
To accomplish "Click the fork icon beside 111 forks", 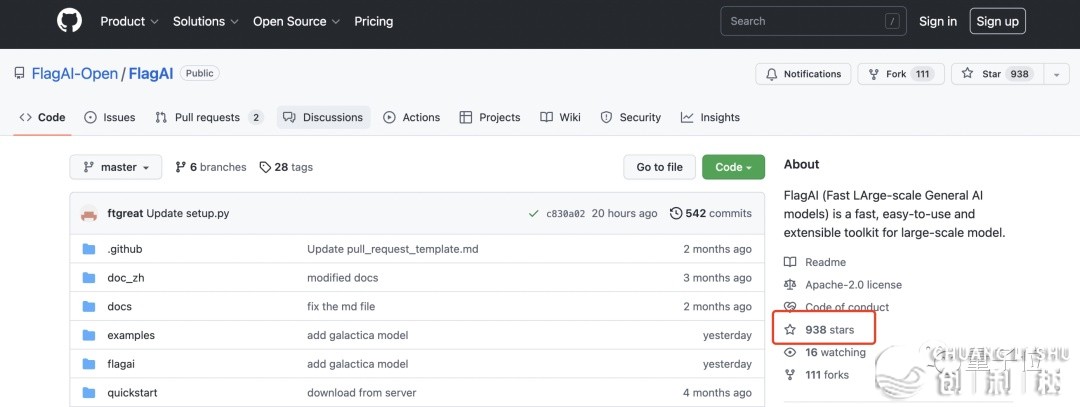I will pyautogui.click(x=790, y=375).
